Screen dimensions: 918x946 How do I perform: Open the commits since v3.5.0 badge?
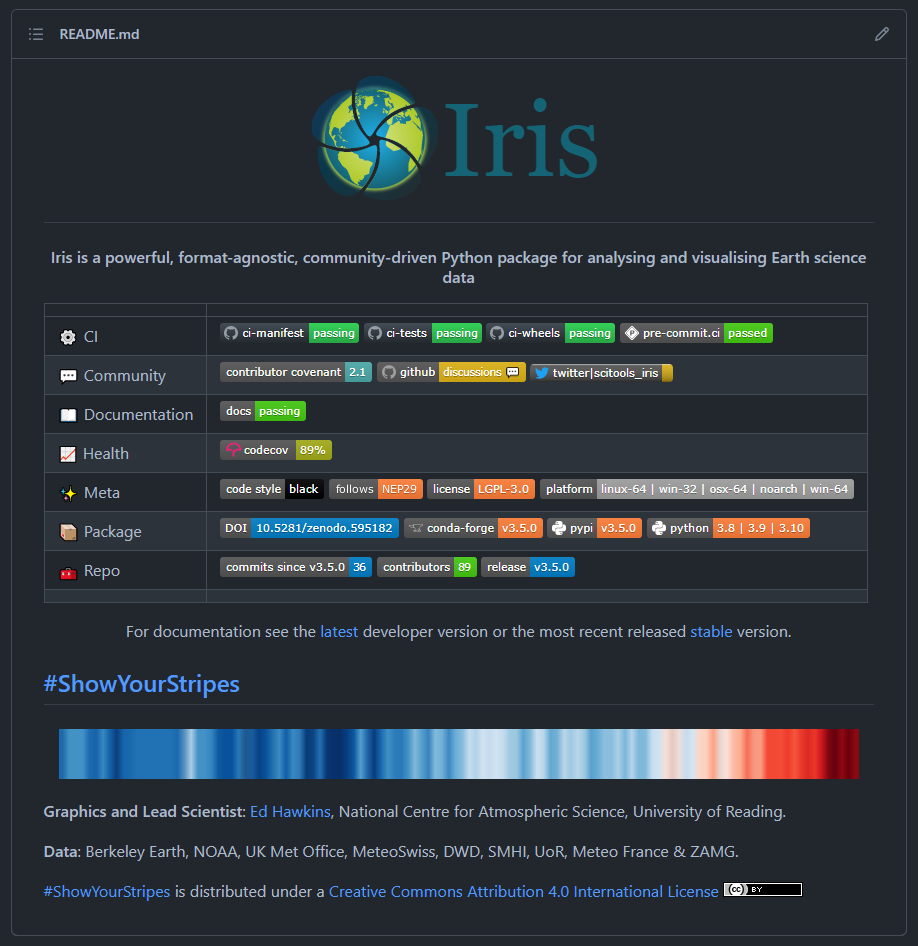point(296,567)
